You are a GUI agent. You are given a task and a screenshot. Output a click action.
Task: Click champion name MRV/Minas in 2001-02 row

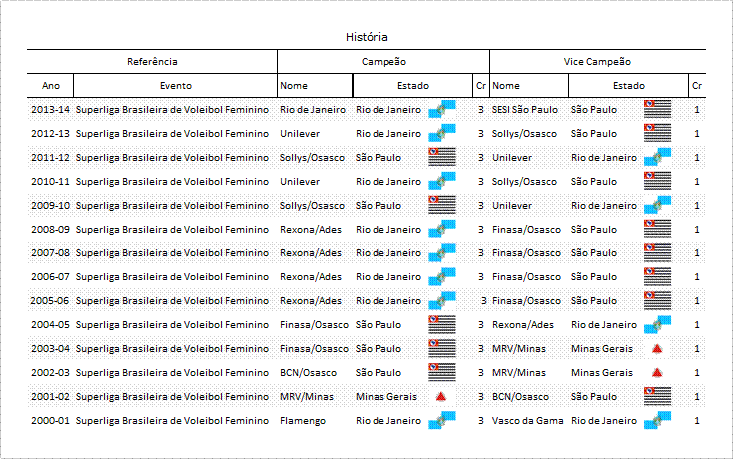coord(307,397)
